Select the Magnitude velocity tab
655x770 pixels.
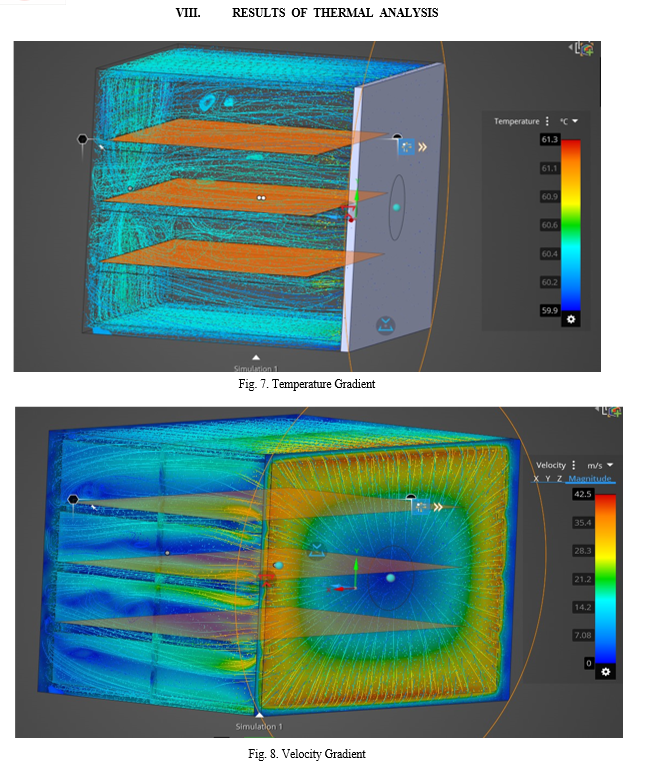[x=590, y=478]
